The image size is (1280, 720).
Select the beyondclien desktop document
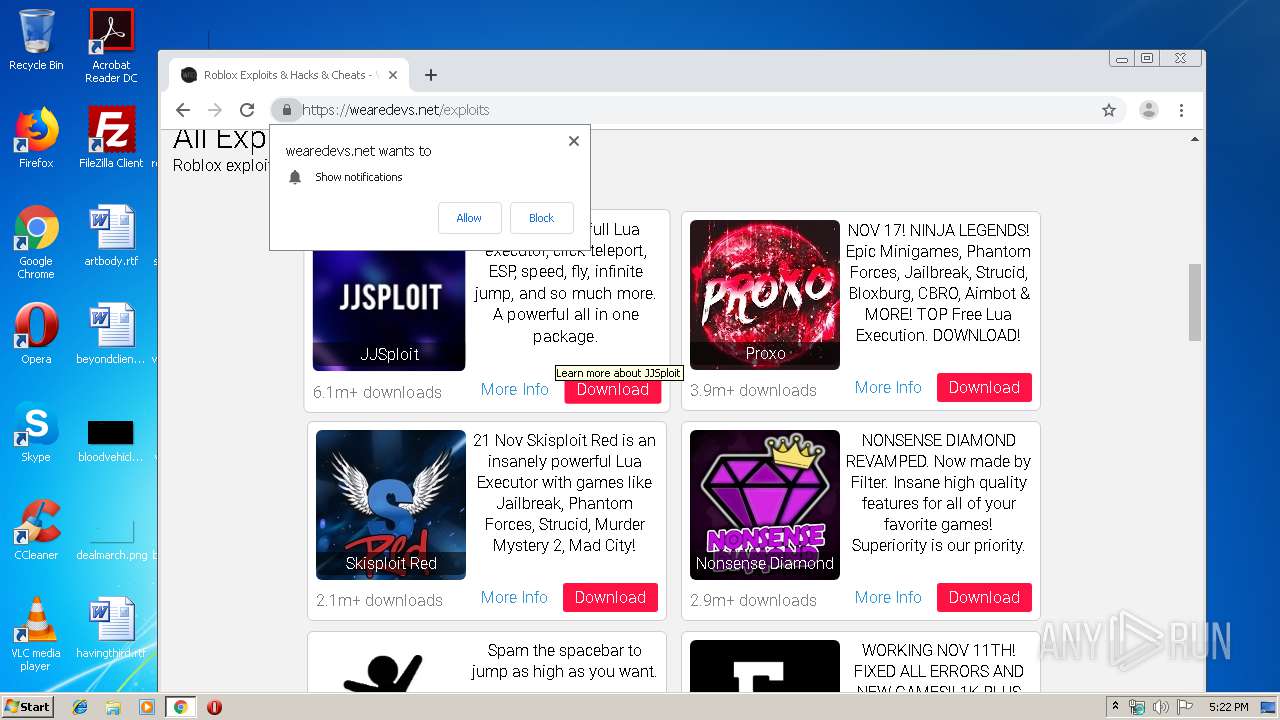111,334
